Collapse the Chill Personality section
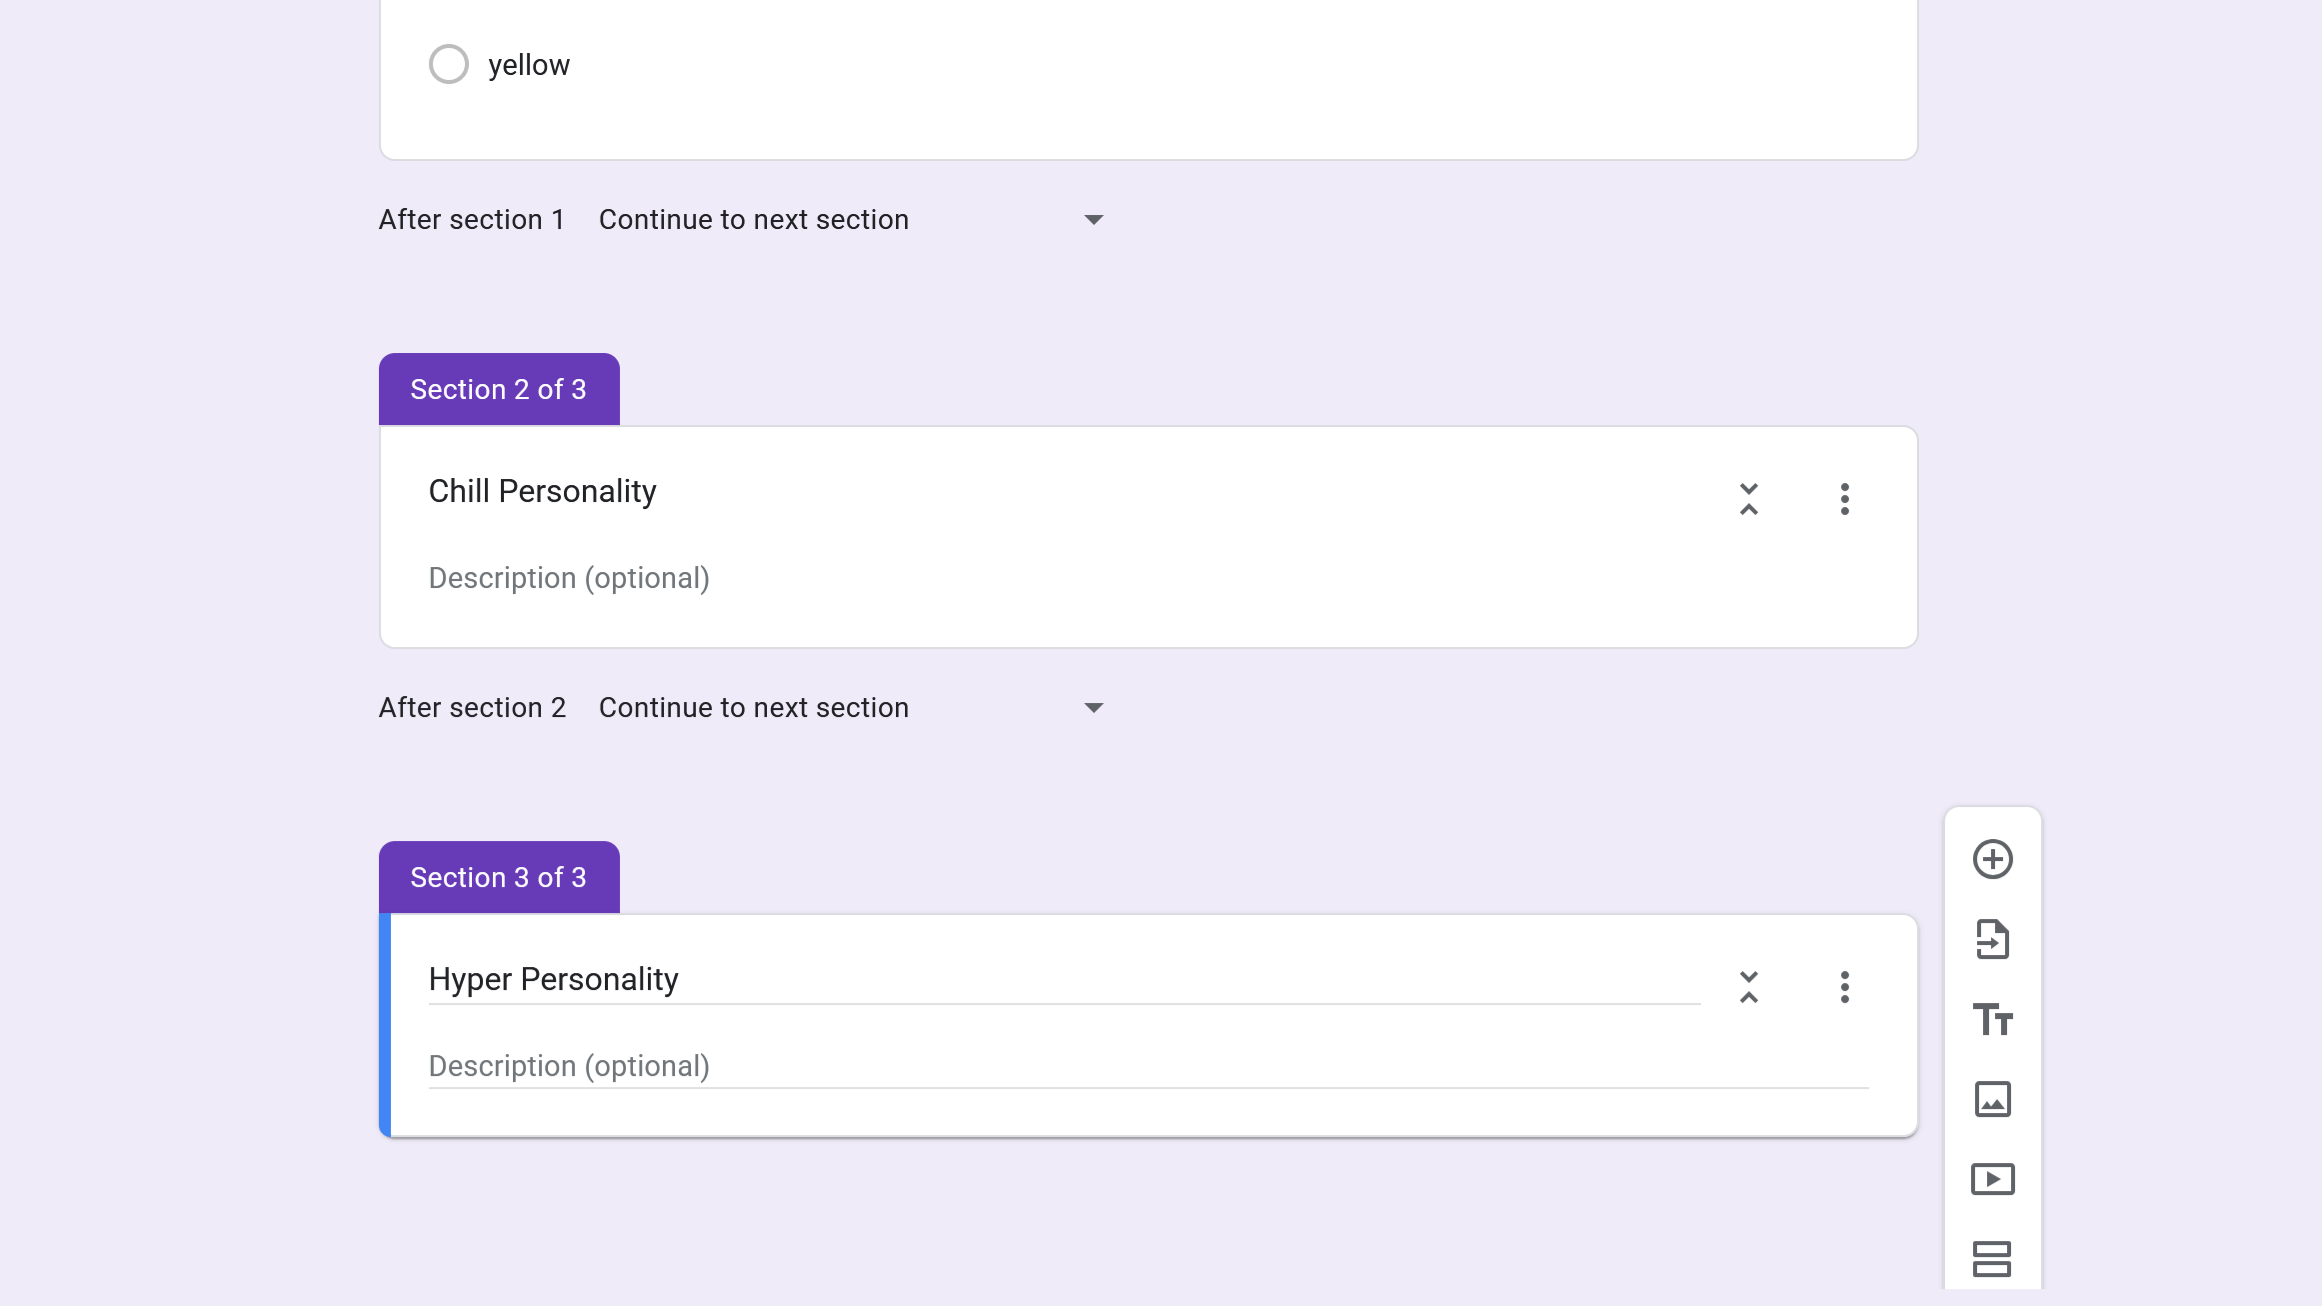Viewport: 2322px width, 1306px height. 1749,498
